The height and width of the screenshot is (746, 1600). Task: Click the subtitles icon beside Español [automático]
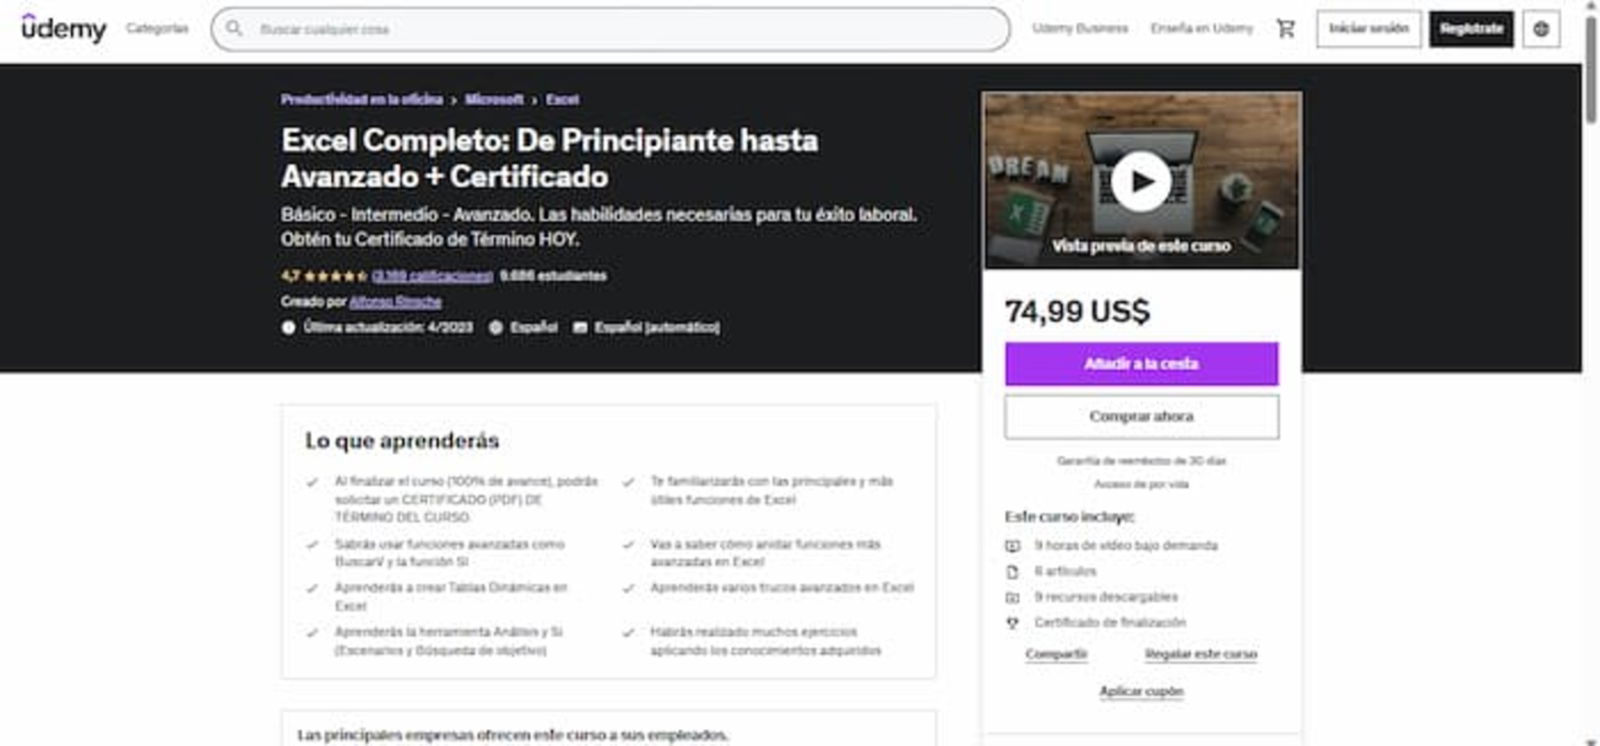580,327
